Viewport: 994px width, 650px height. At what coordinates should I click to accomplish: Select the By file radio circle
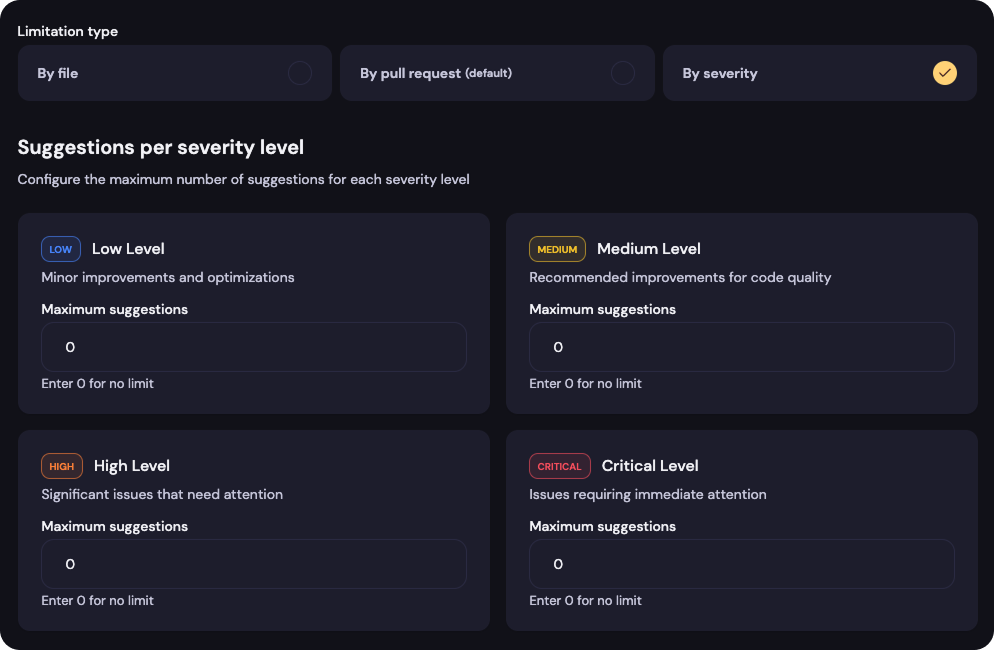300,74
